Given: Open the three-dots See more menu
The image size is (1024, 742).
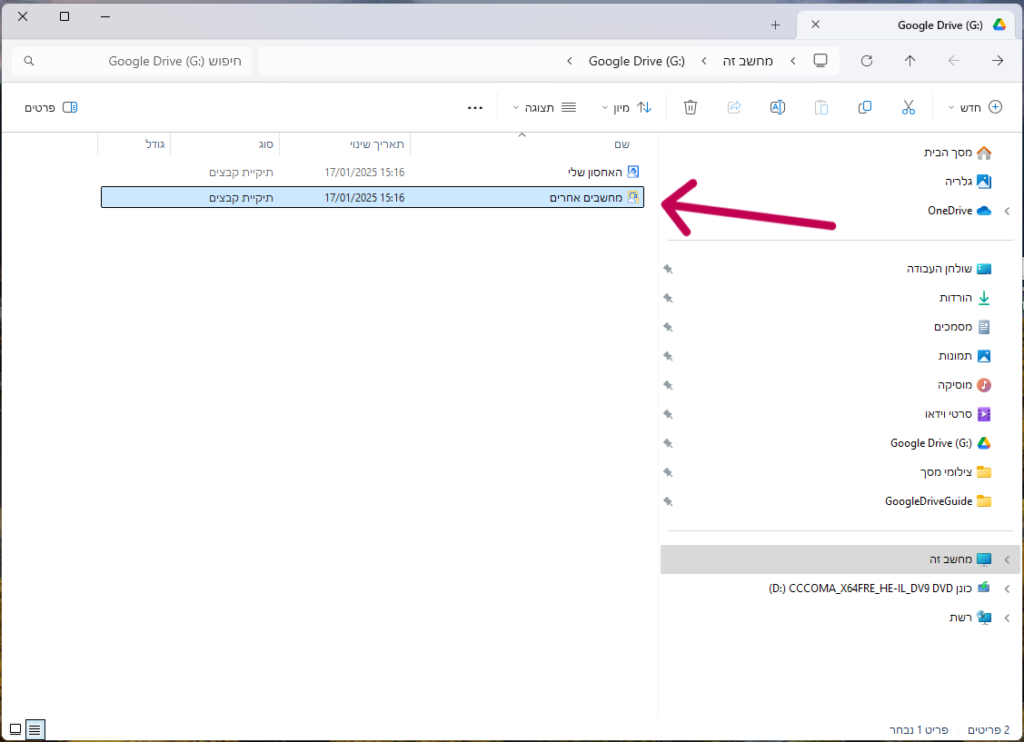Looking at the screenshot, I should [475, 108].
